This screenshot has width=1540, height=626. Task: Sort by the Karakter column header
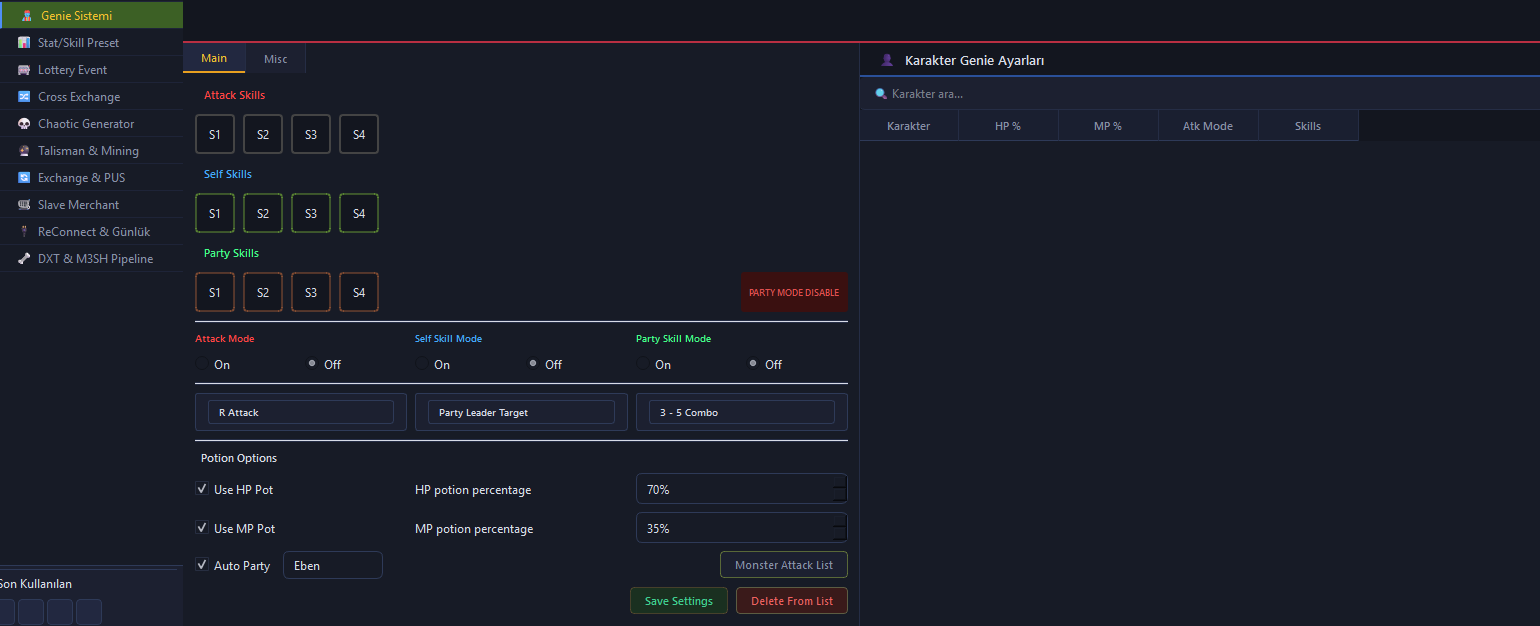click(x=909, y=126)
